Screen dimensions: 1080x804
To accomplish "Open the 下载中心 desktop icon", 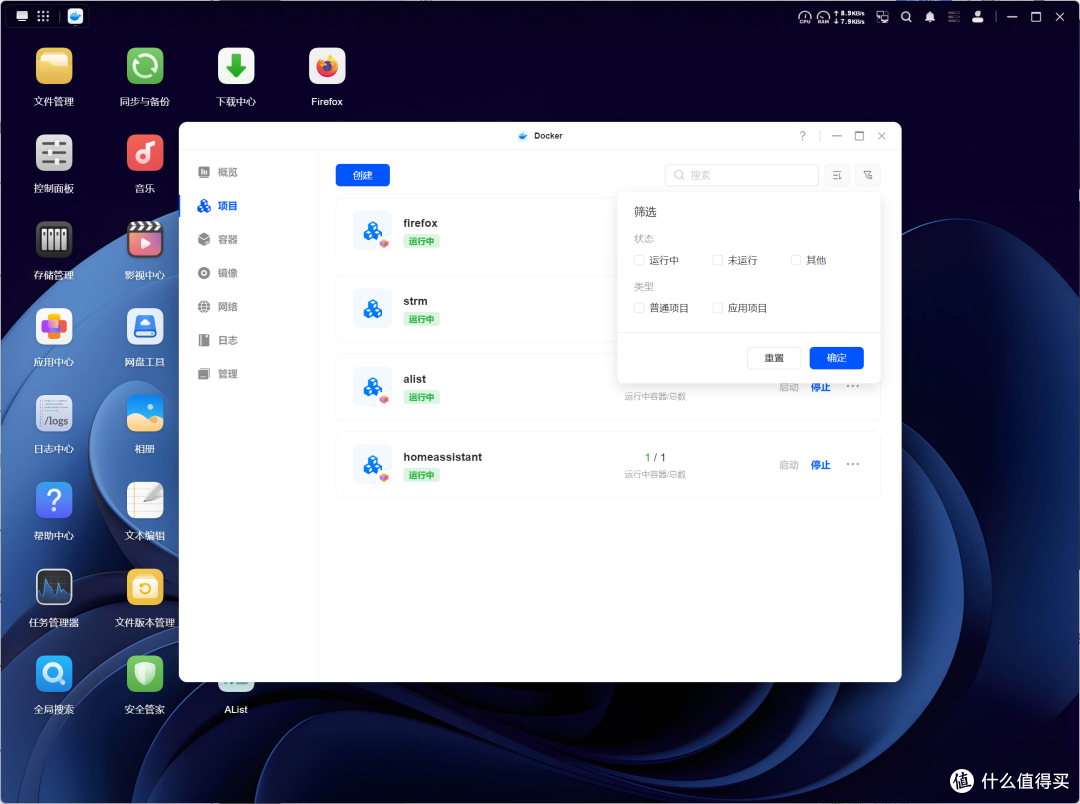I will pos(236,66).
